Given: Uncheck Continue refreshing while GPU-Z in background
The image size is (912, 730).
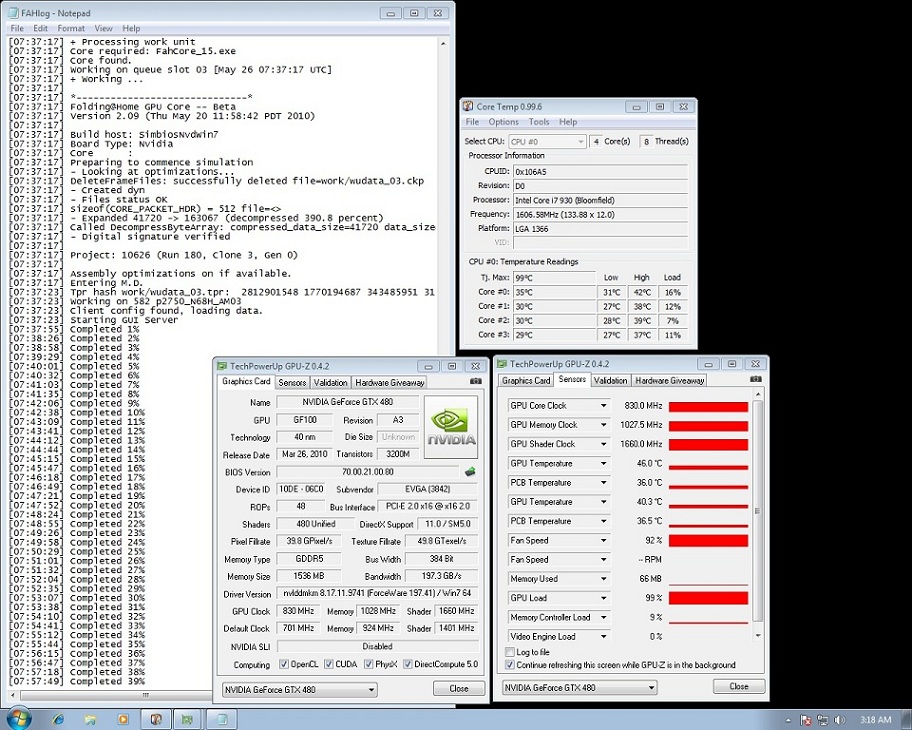Looking at the screenshot, I should [x=512, y=665].
